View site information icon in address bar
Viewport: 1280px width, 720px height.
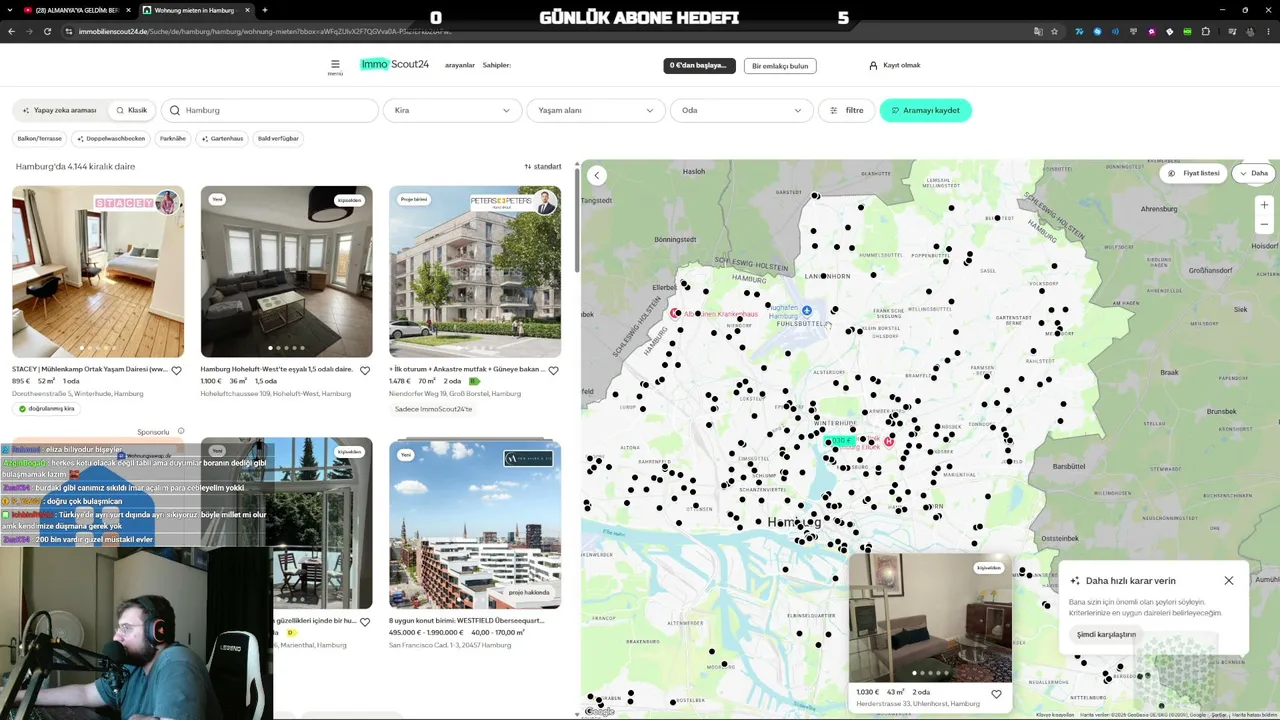pyautogui.click(x=69, y=31)
